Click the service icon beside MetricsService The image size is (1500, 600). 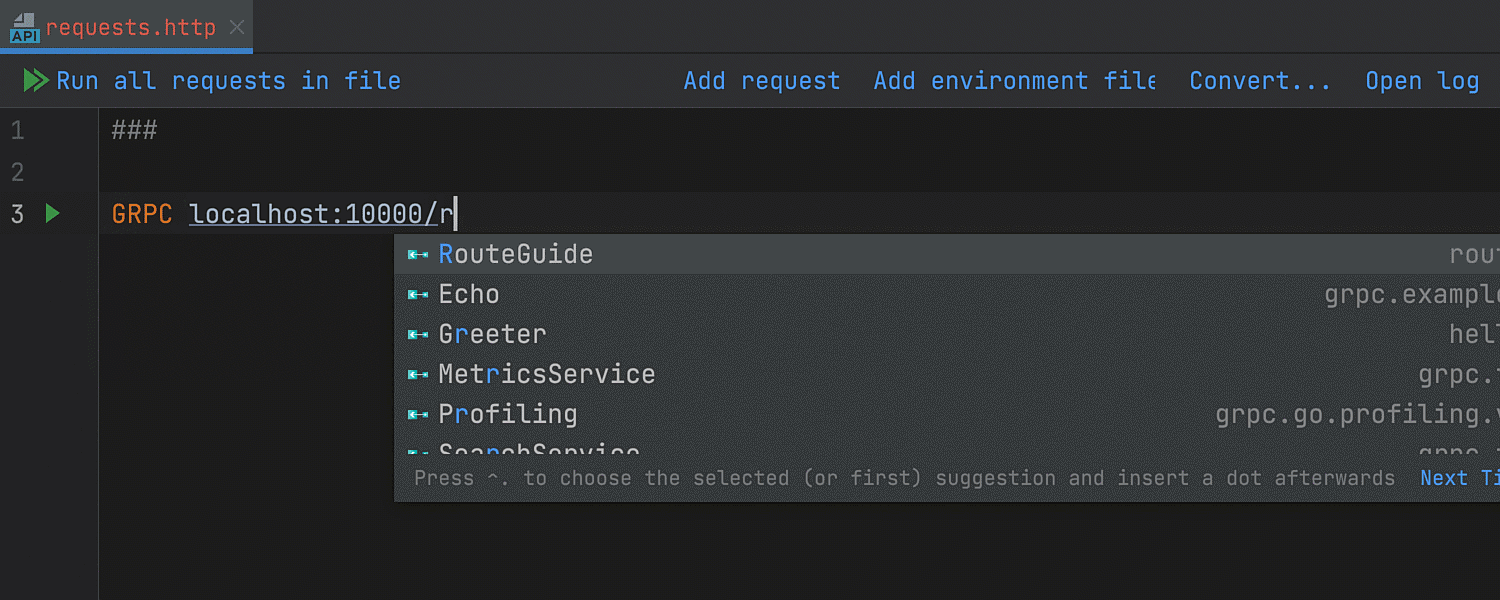[x=418, y=375]
